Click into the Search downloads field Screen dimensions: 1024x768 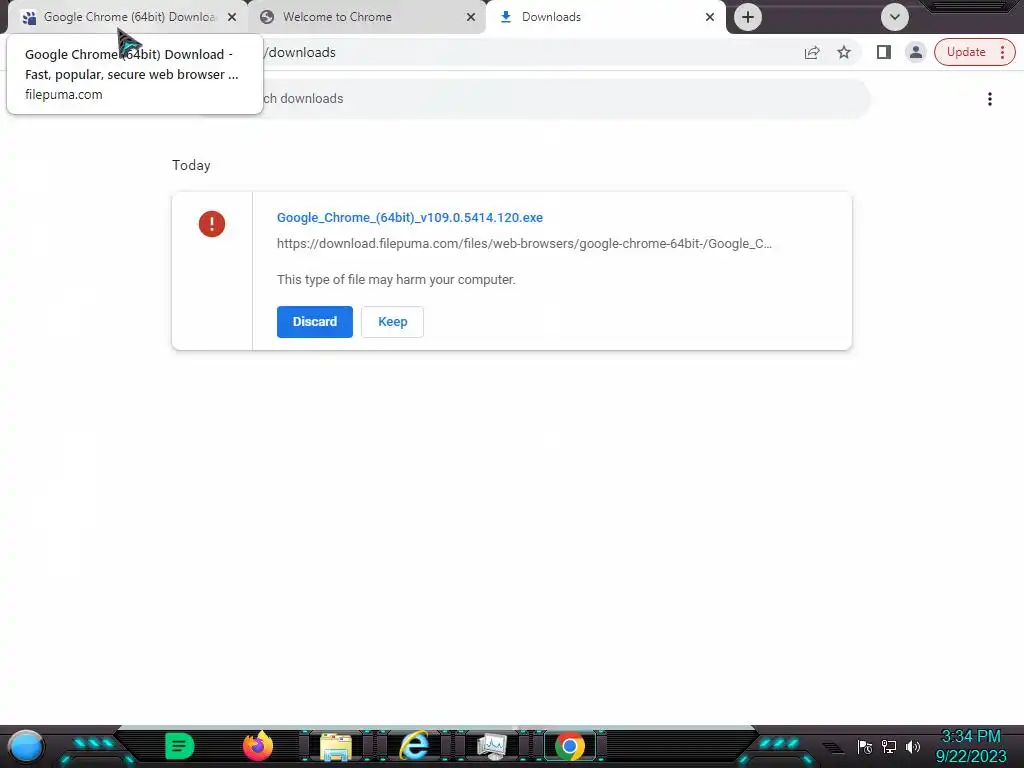[536, 99]
